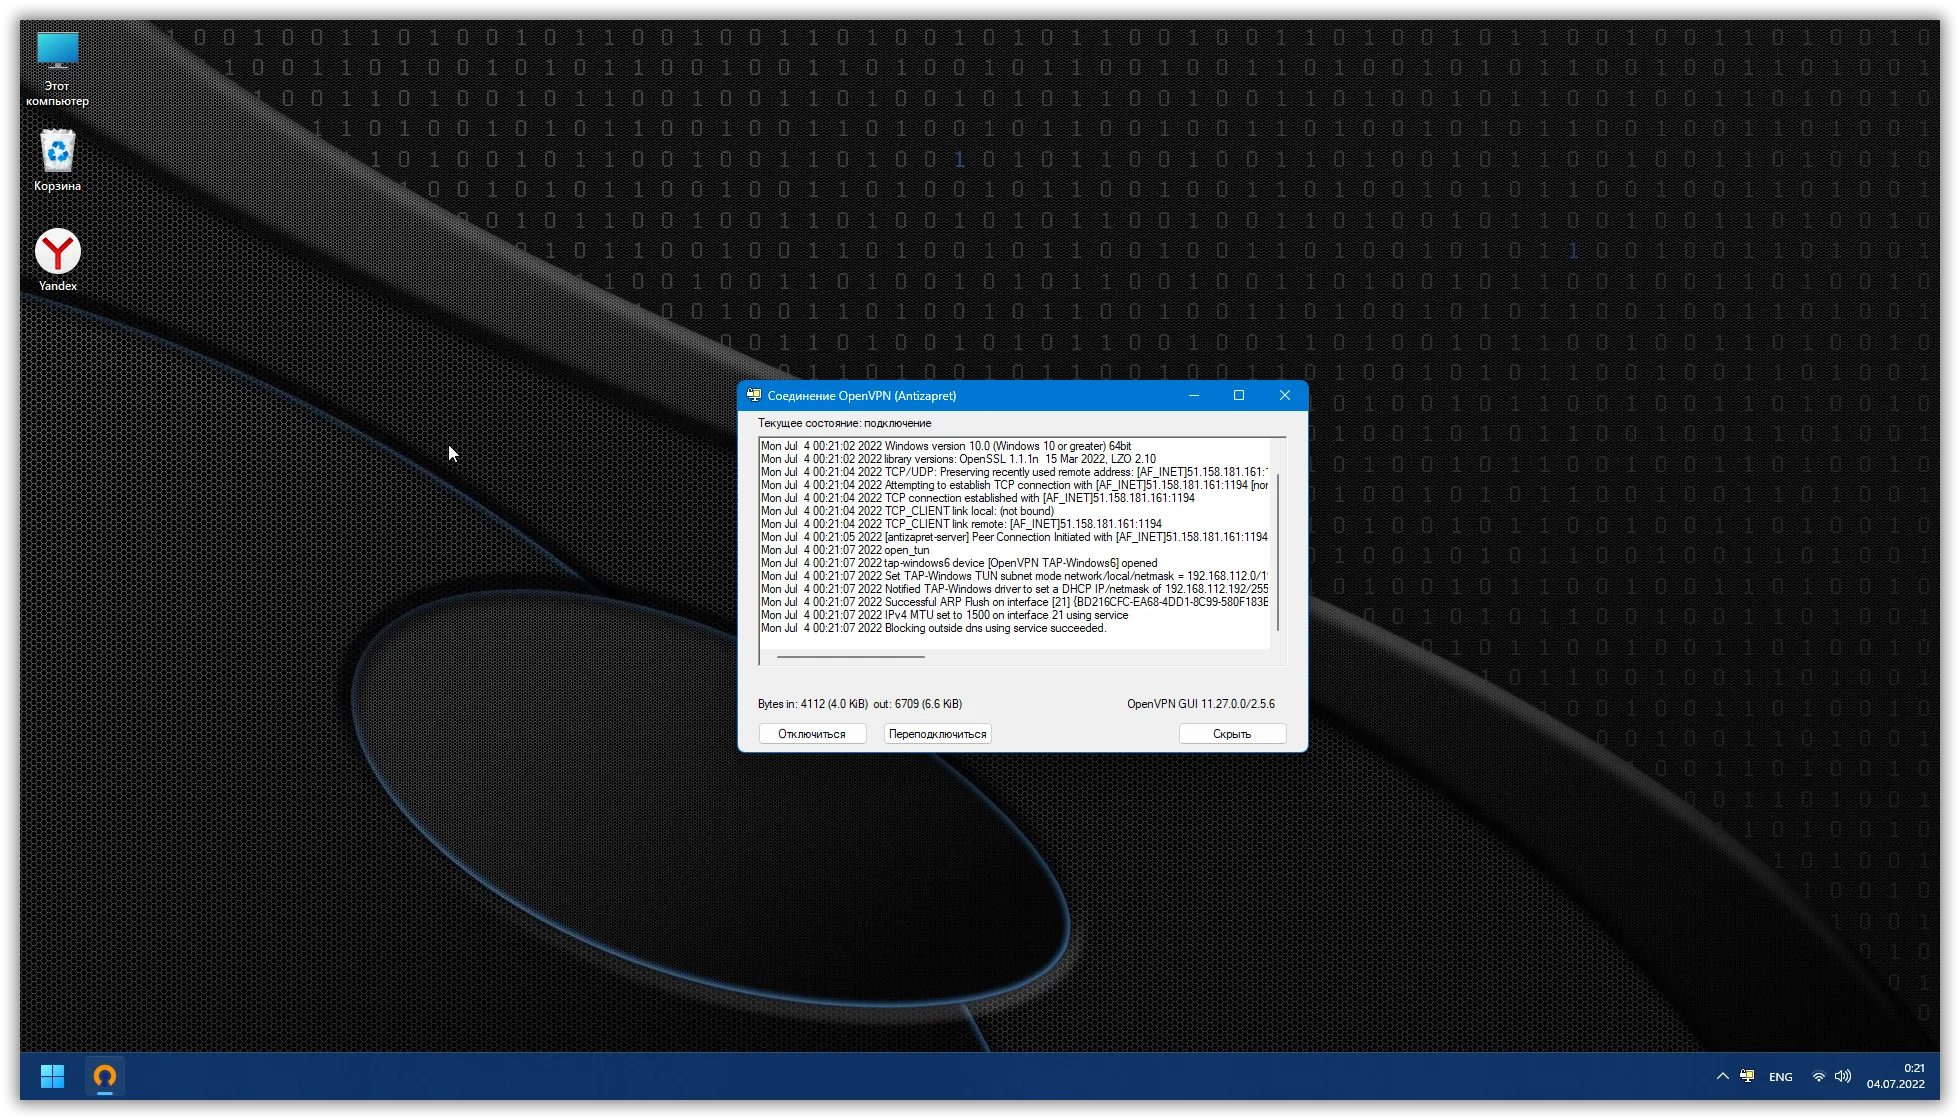Click the OpenVPN tray icon
1960x1120 pixels.
pyautogui.click(x=1747, y=1076)
